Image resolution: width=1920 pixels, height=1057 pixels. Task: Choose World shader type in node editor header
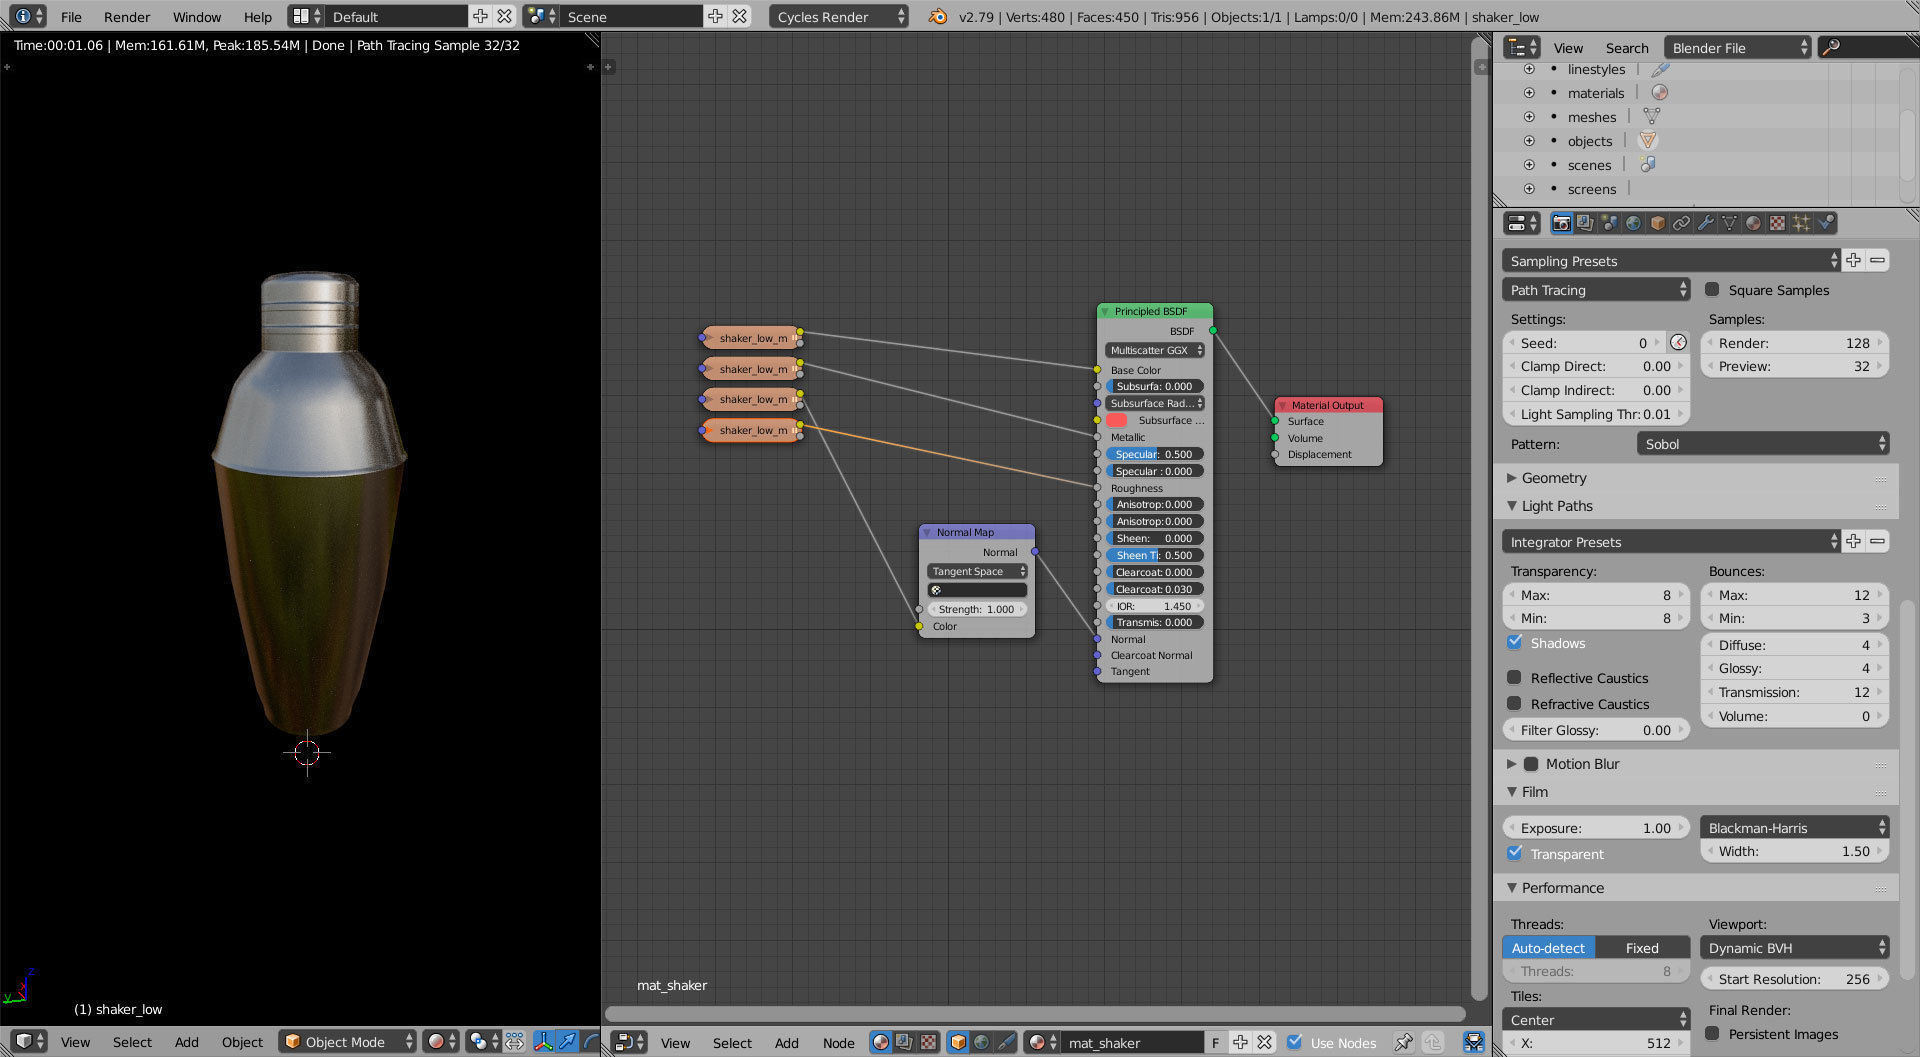coord(982,1042)
